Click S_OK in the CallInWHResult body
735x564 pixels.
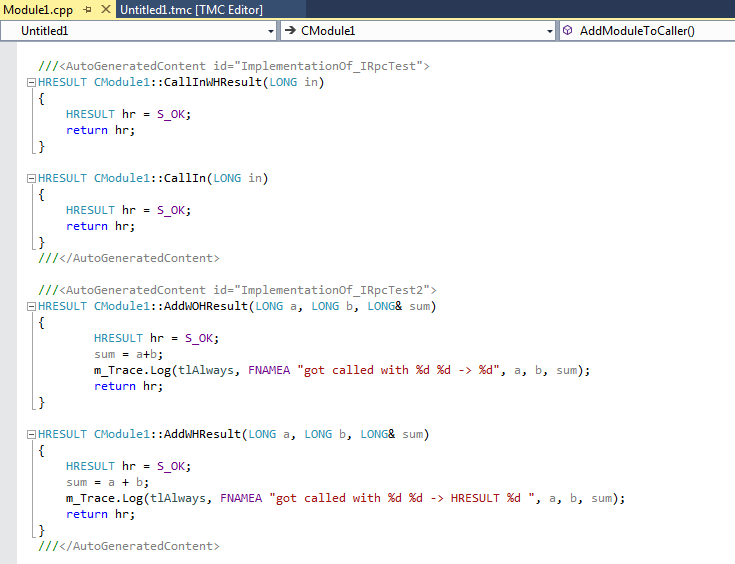tap(171, 114)
